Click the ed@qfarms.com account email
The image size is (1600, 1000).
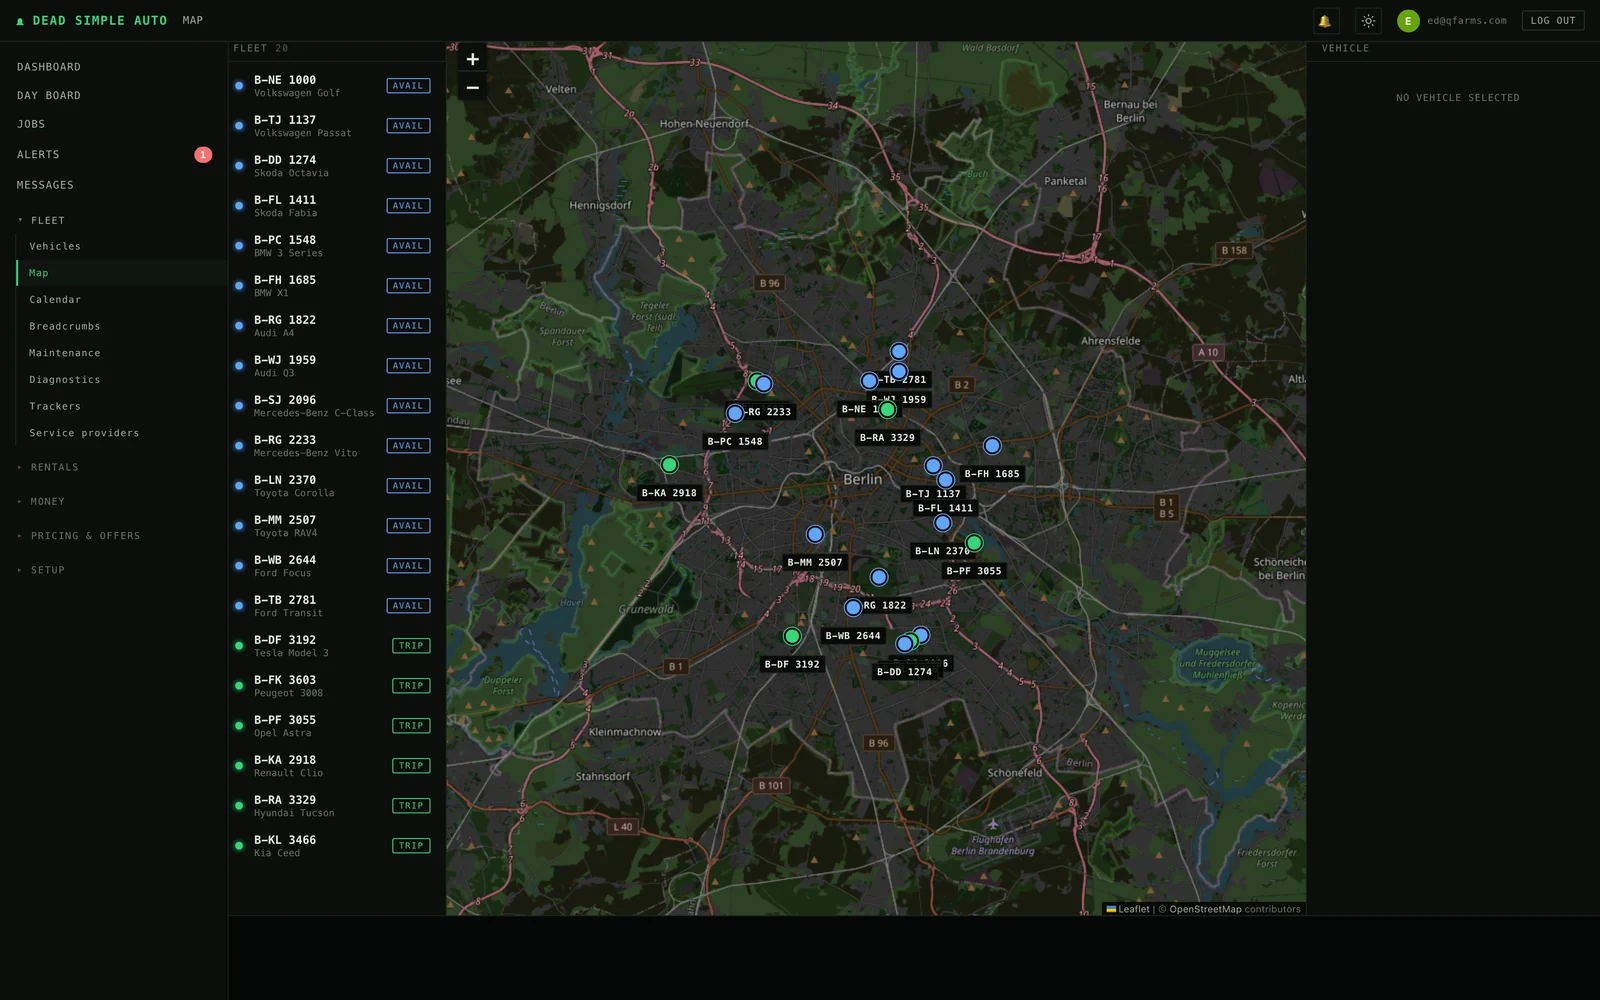coord(1467,21)
